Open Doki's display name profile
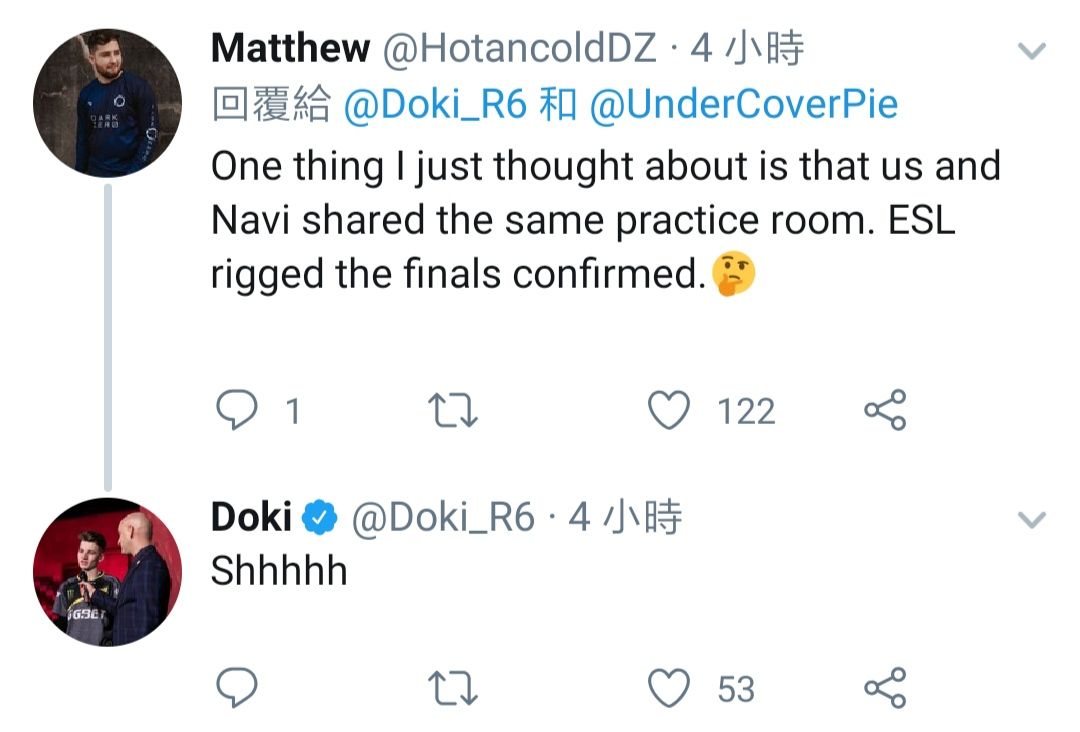 click(x=251, y=517)
